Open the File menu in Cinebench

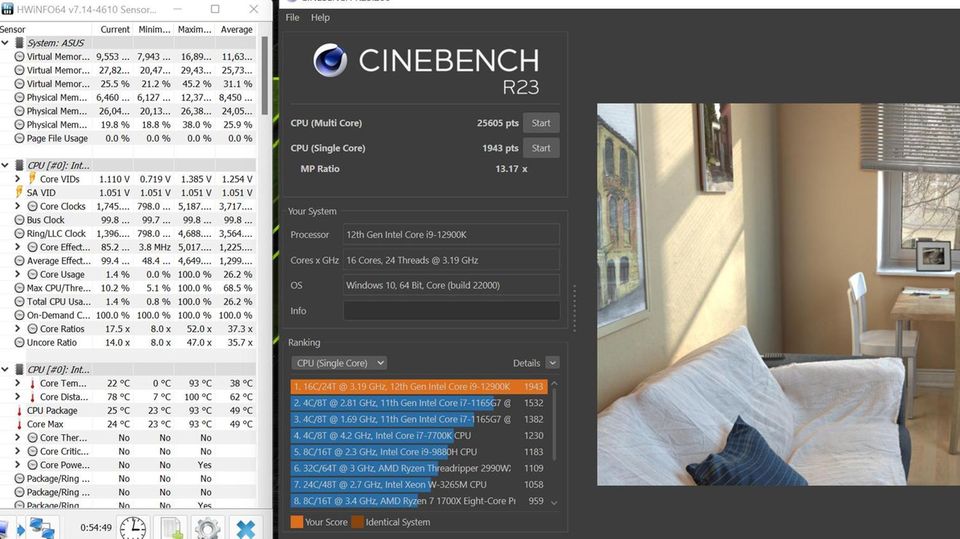click(x=292, y=18)
